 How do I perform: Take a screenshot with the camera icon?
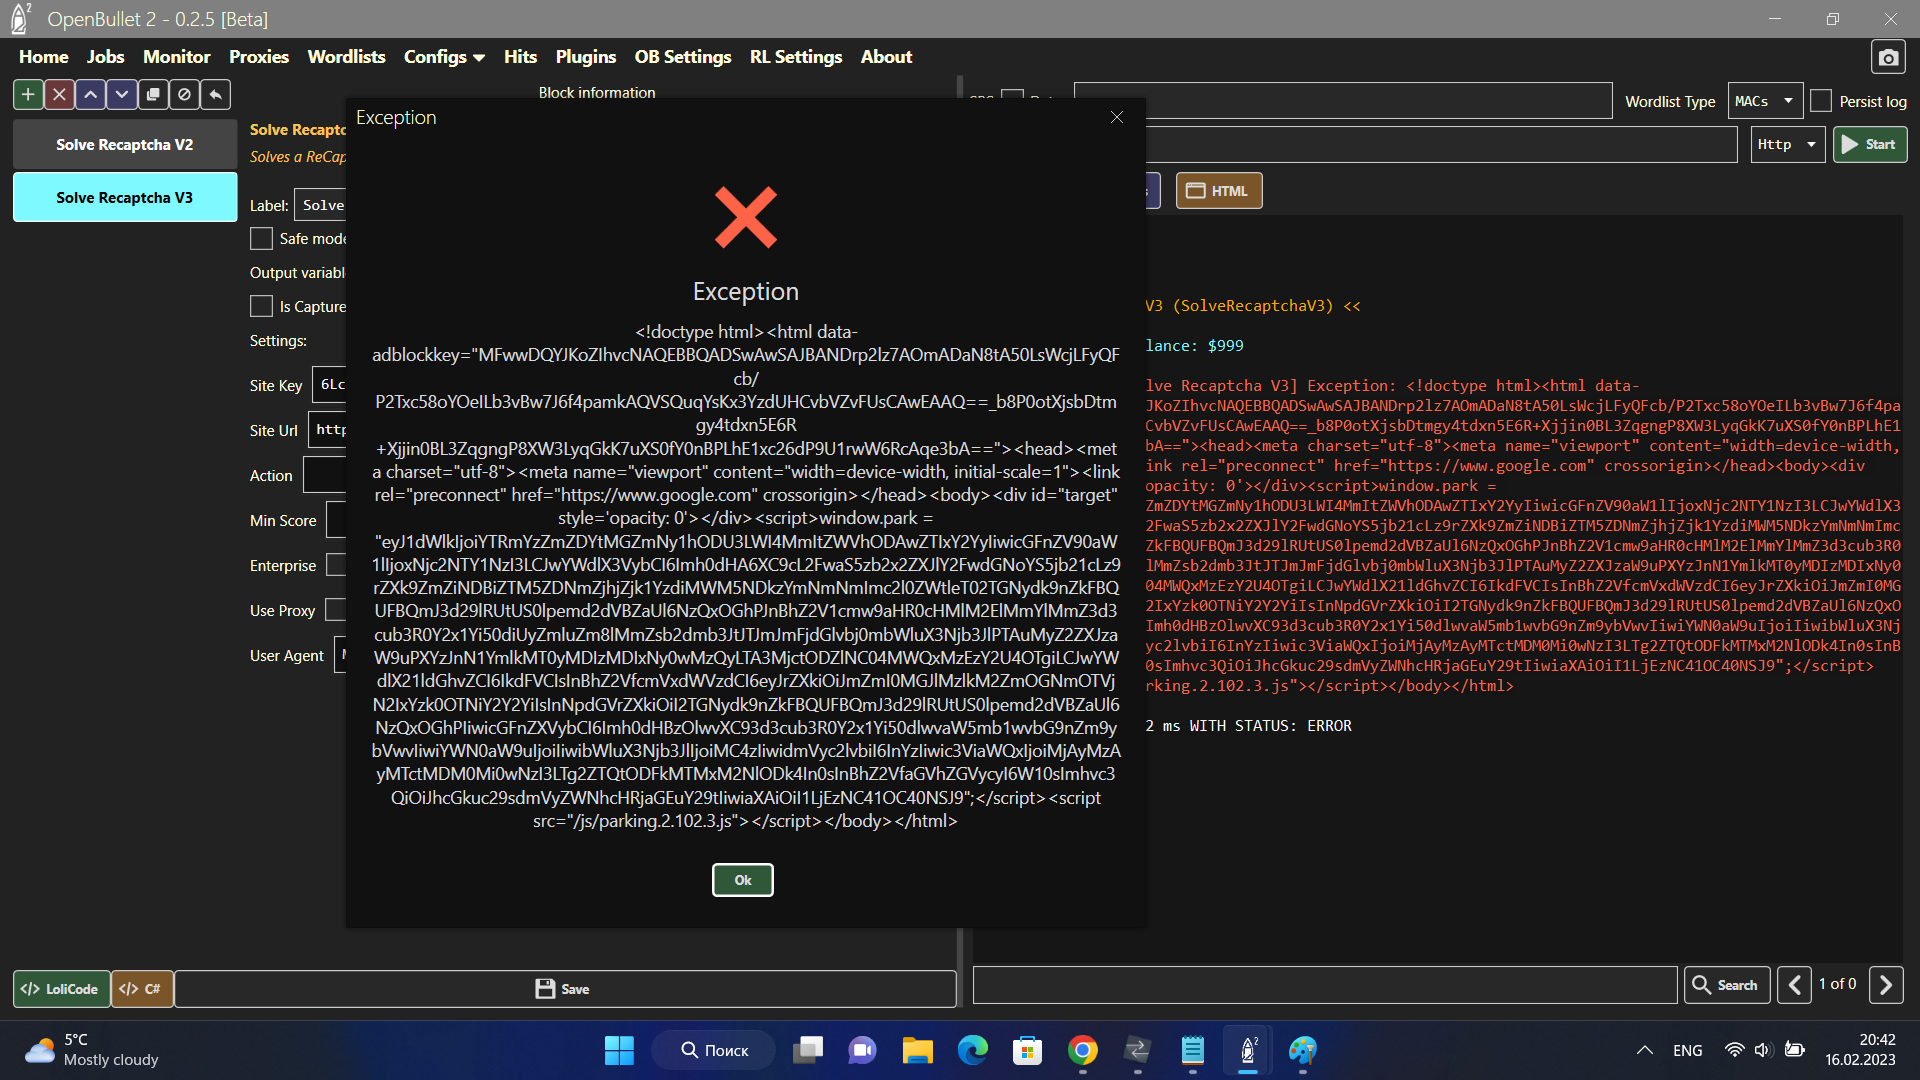[1888, 58]
